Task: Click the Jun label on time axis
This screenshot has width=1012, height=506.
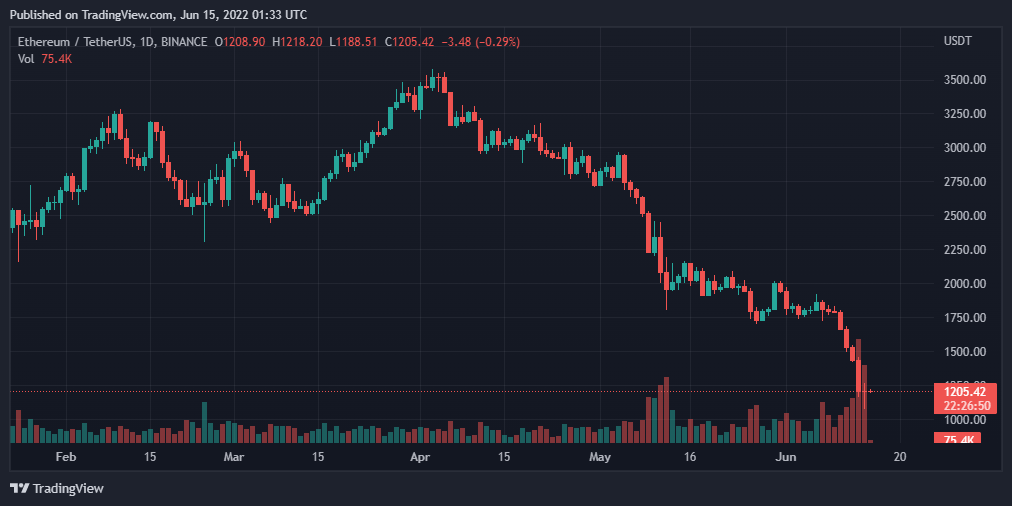Action: pos(786,457)
